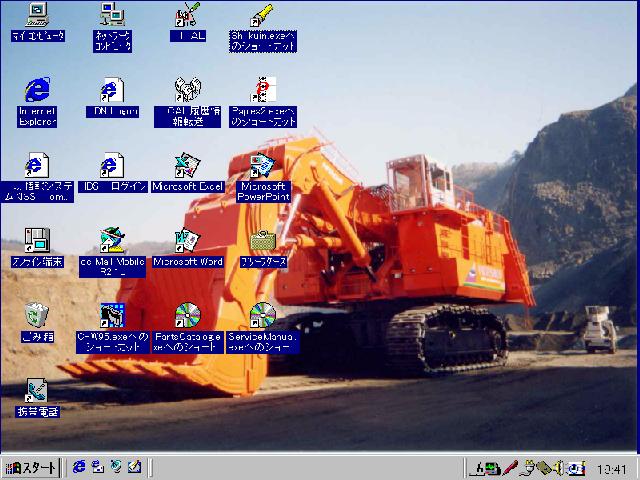This screenshot has height=480, width=640.
Task: Launch Internet Explorer from the desktop
Action: [37, 90]
